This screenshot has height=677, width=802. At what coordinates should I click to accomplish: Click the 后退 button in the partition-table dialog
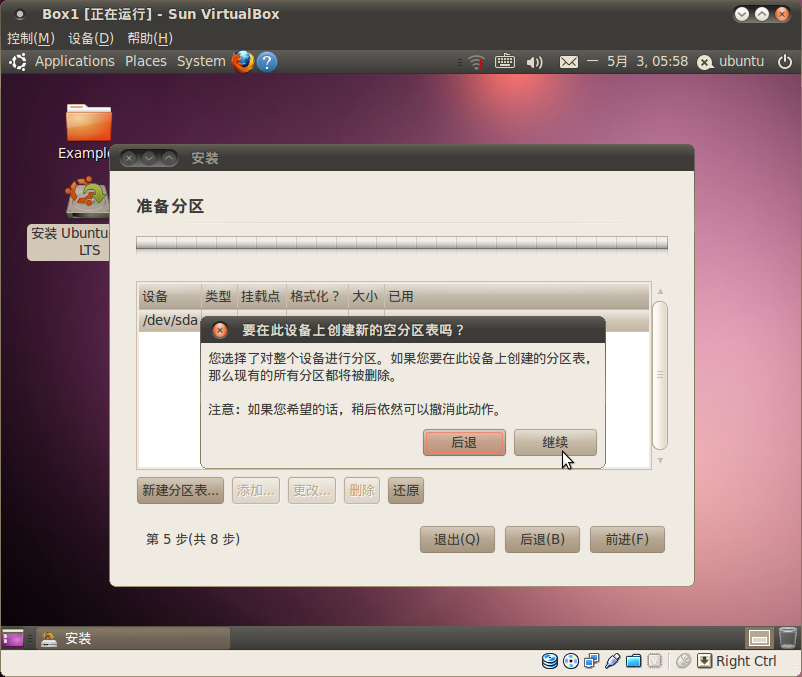coord(464,442)
